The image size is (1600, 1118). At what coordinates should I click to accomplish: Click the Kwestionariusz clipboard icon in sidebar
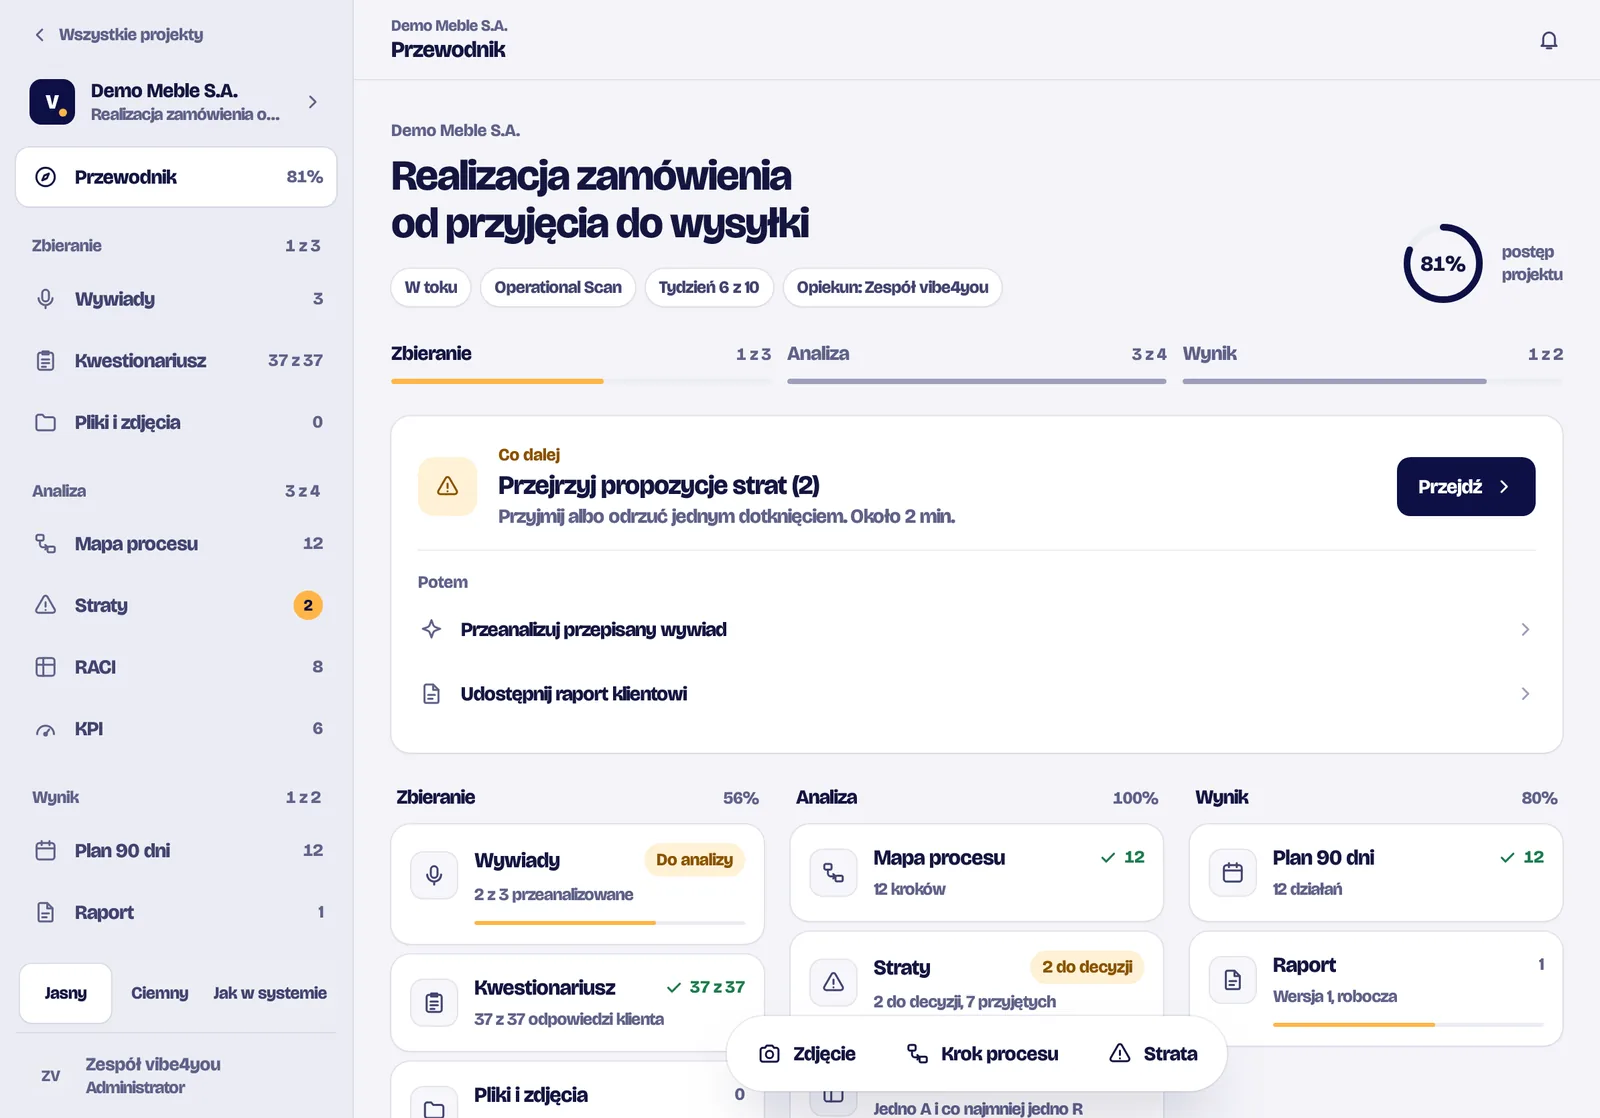click(x=45, y=361)
